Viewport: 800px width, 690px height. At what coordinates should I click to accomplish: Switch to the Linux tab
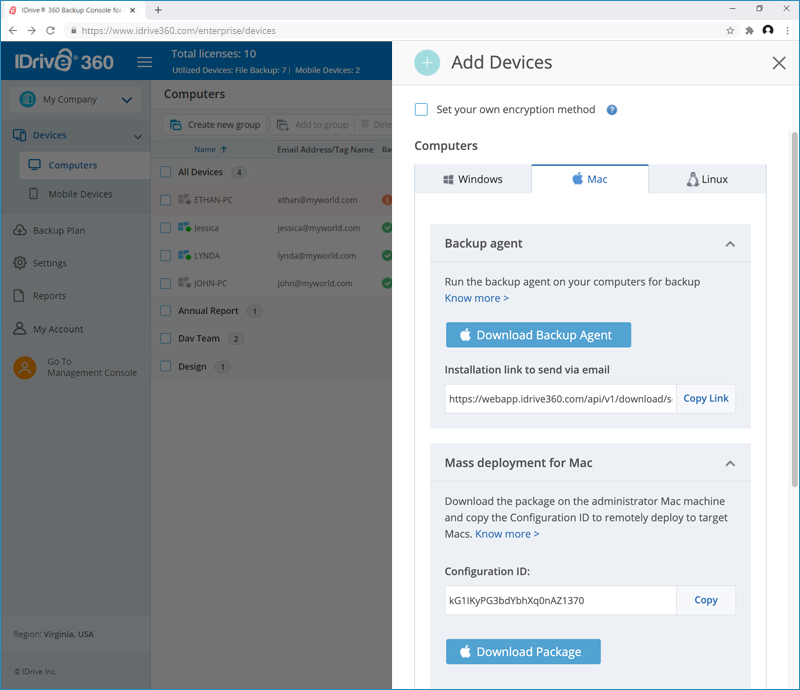click(707, 179)
